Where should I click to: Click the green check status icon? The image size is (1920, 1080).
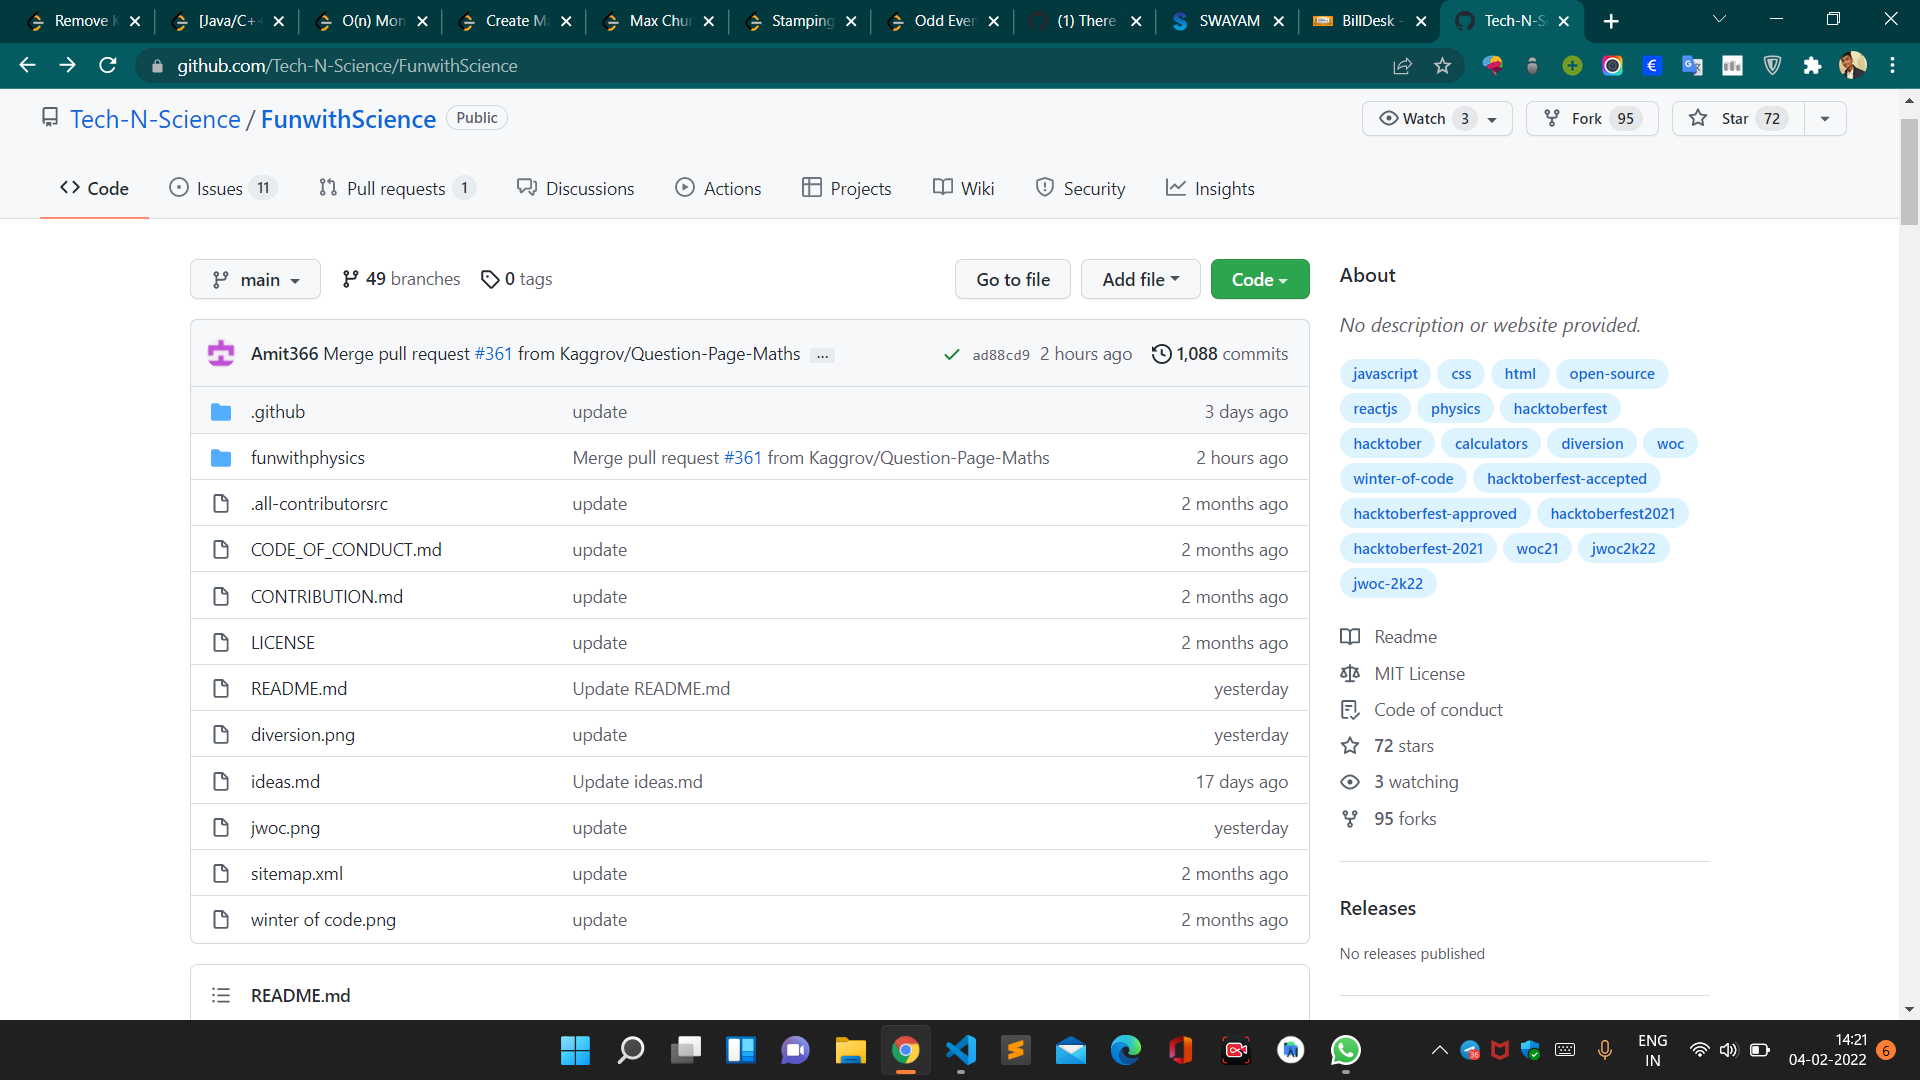[952, 355]
